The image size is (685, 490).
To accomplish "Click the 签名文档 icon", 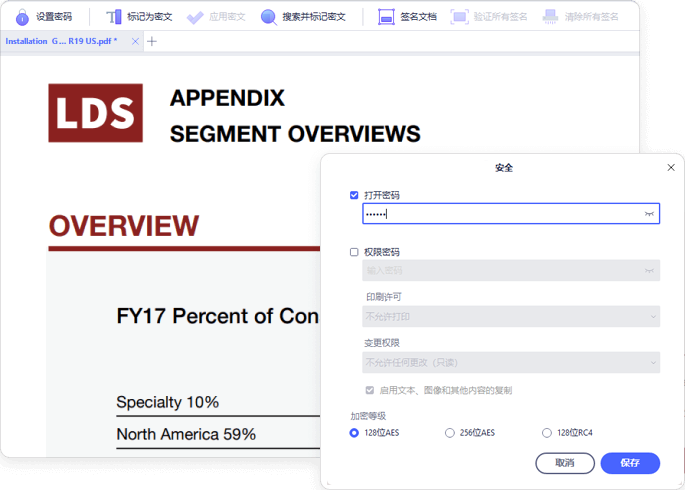I will [386, 17].
